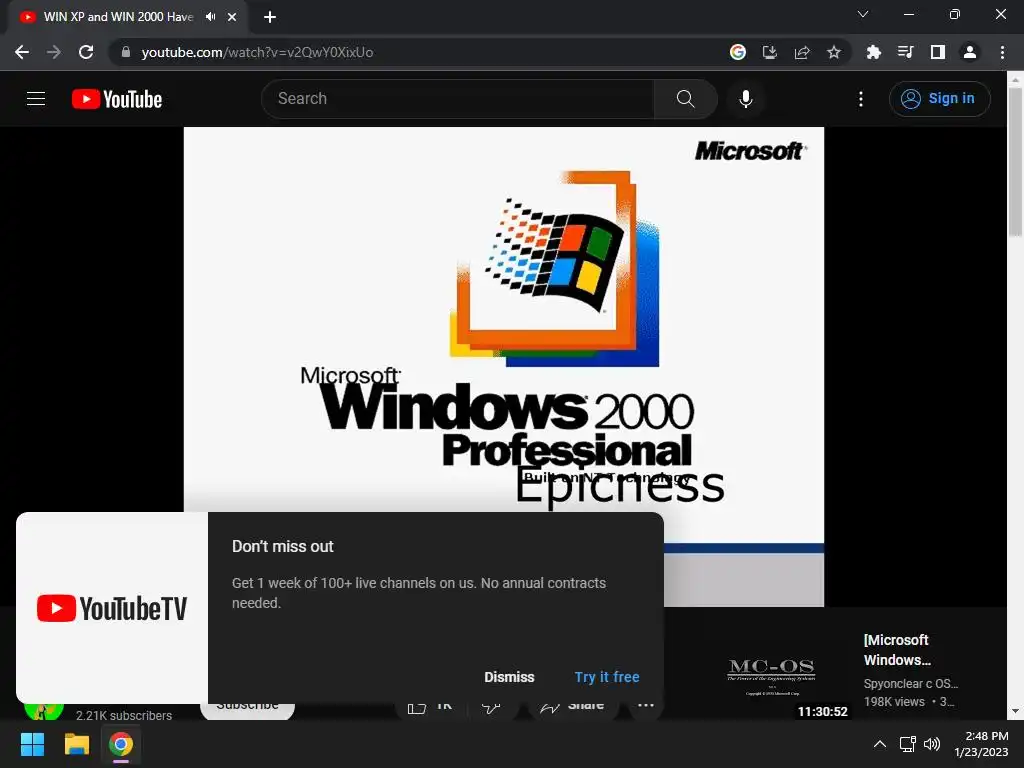Image resolution: width=1024 pixels, height=768 pixels.
Task: Open Chrome three-dot menu
Action: 1002,52
